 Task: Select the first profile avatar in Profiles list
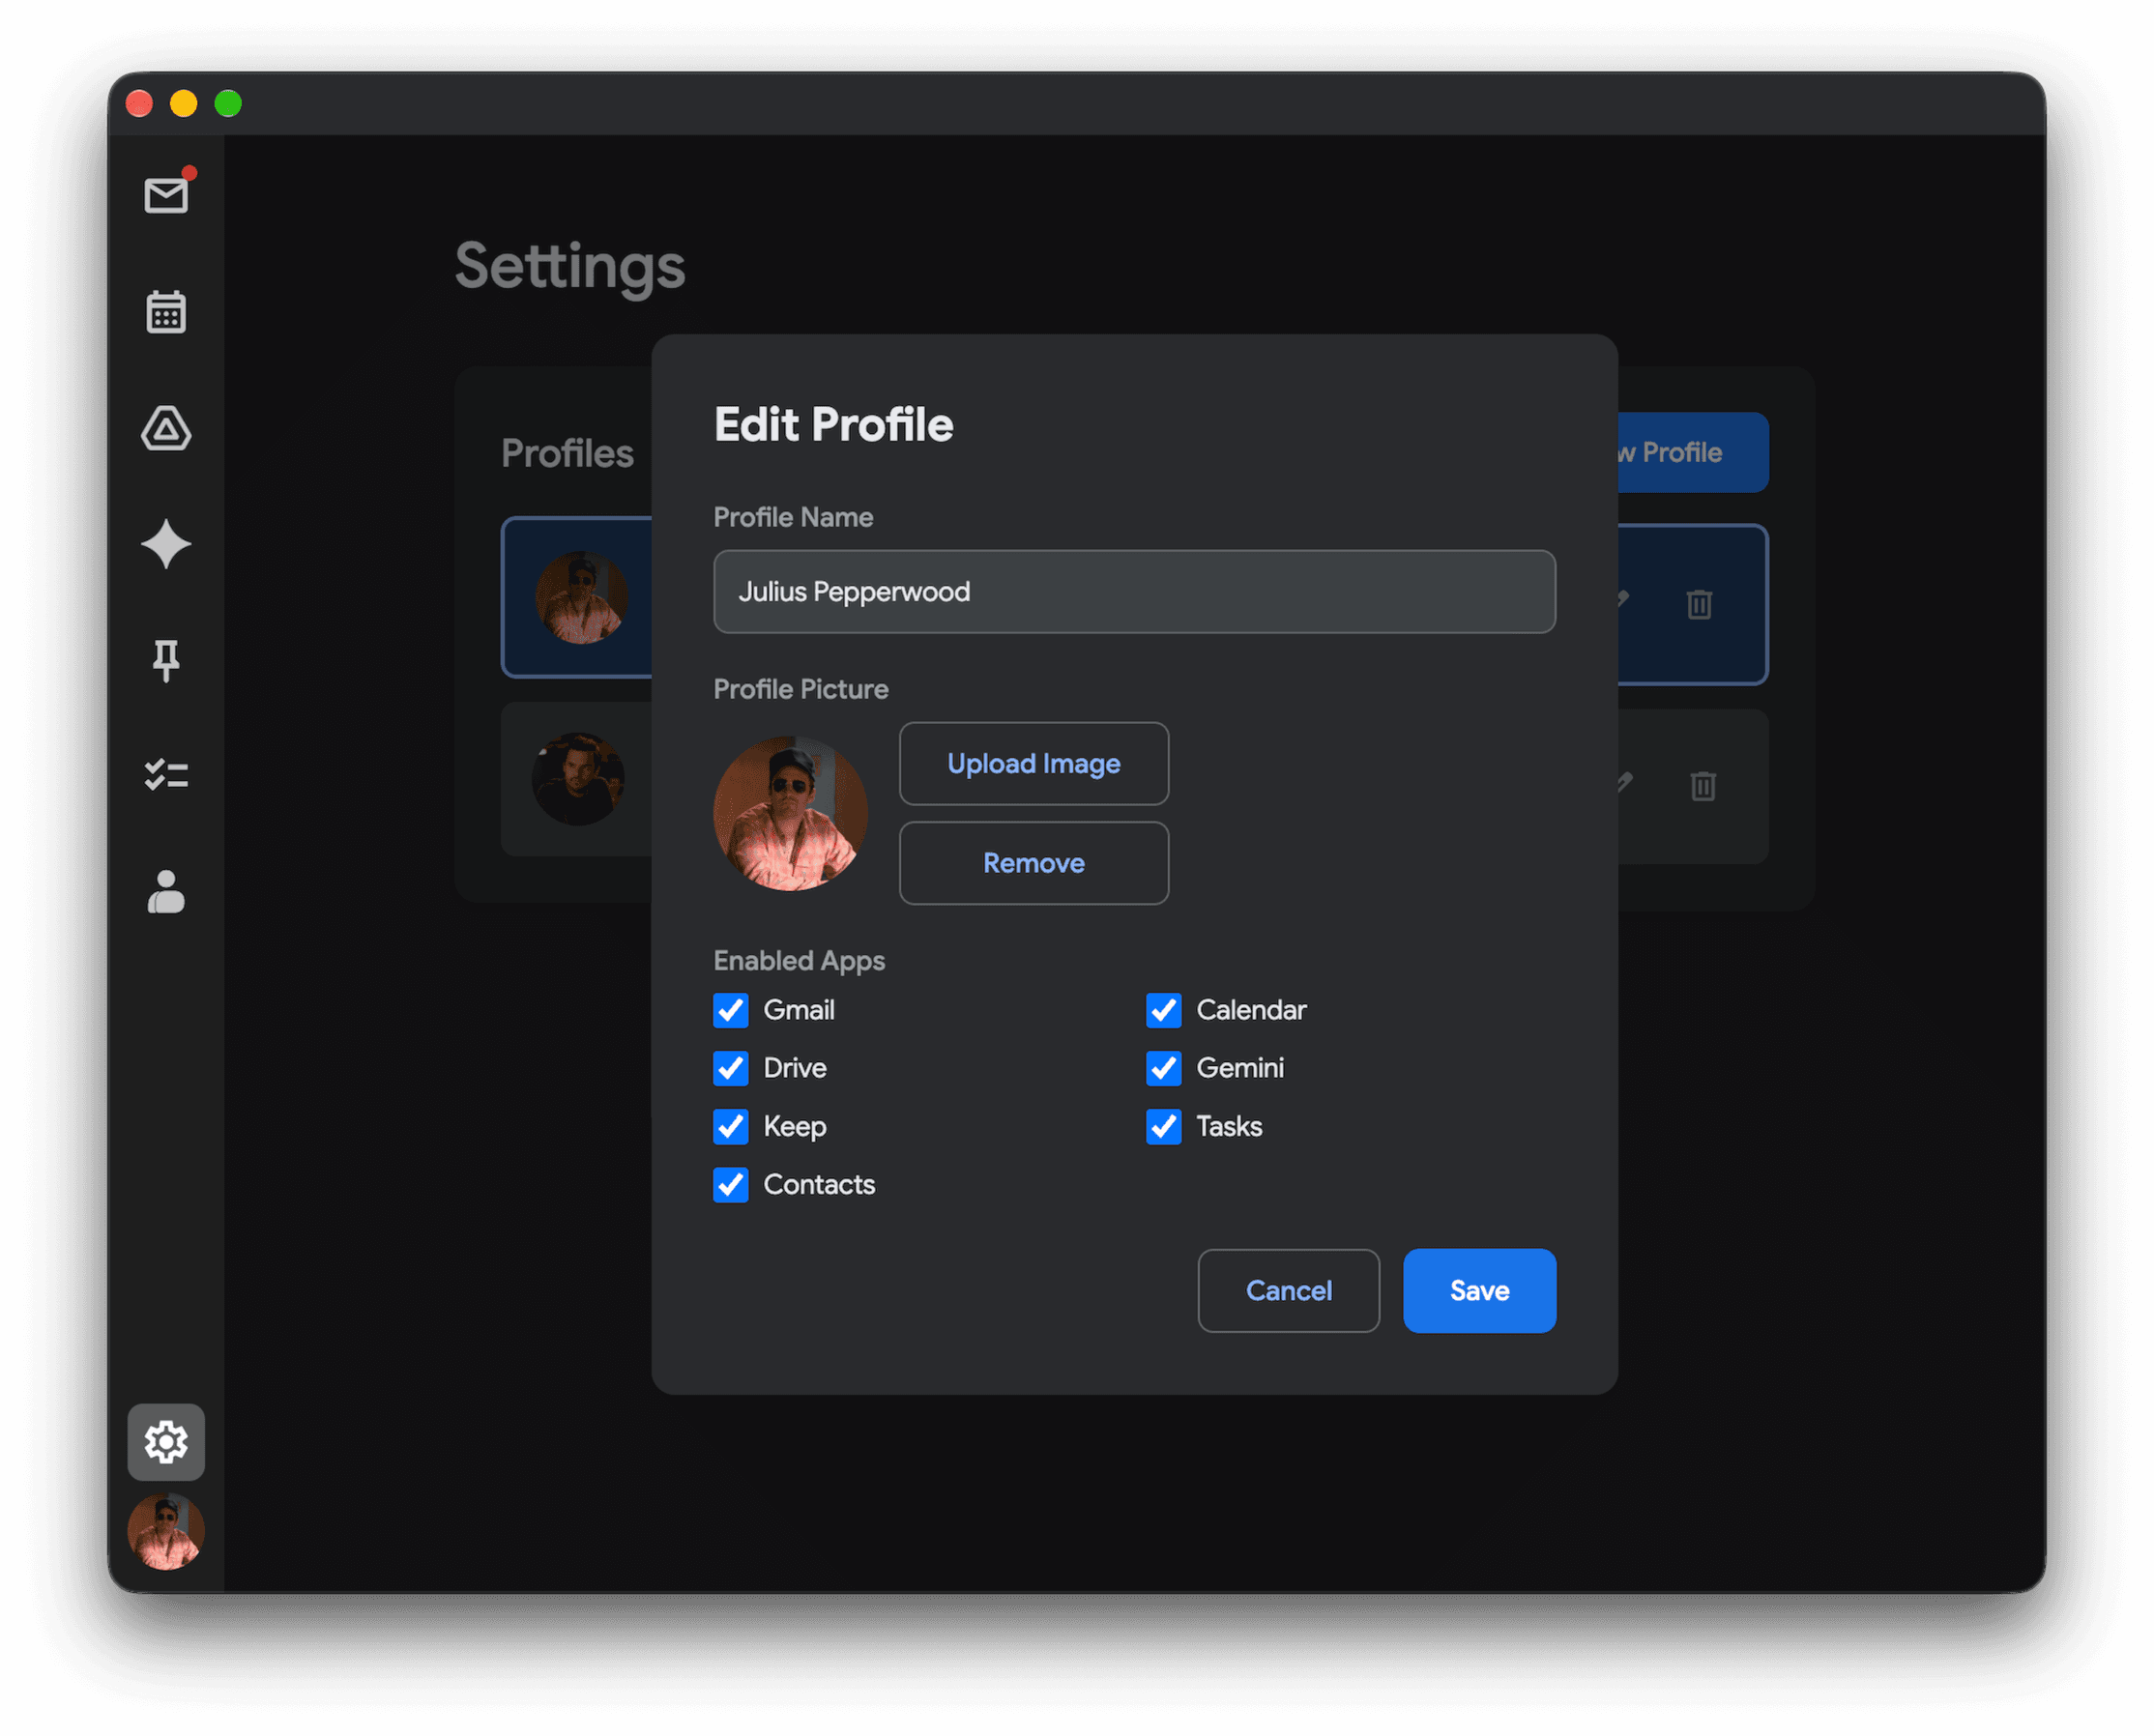[x=582, y=598]
